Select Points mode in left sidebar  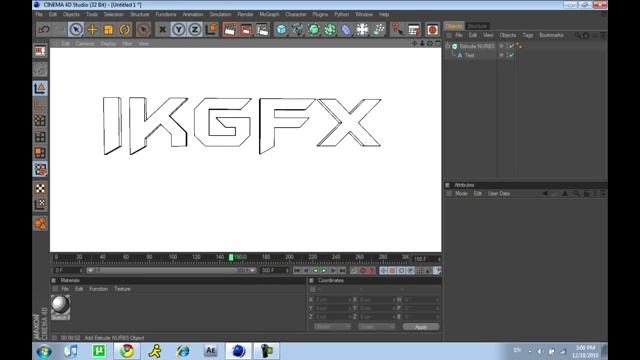(40, 120)
